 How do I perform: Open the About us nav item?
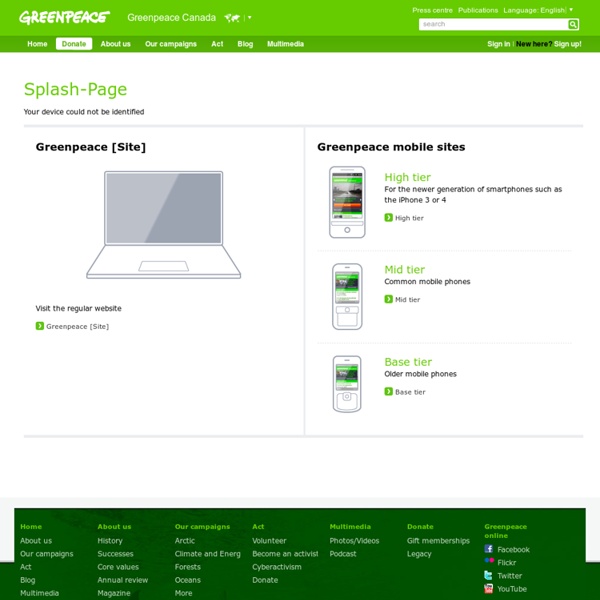tap(116, 44)
